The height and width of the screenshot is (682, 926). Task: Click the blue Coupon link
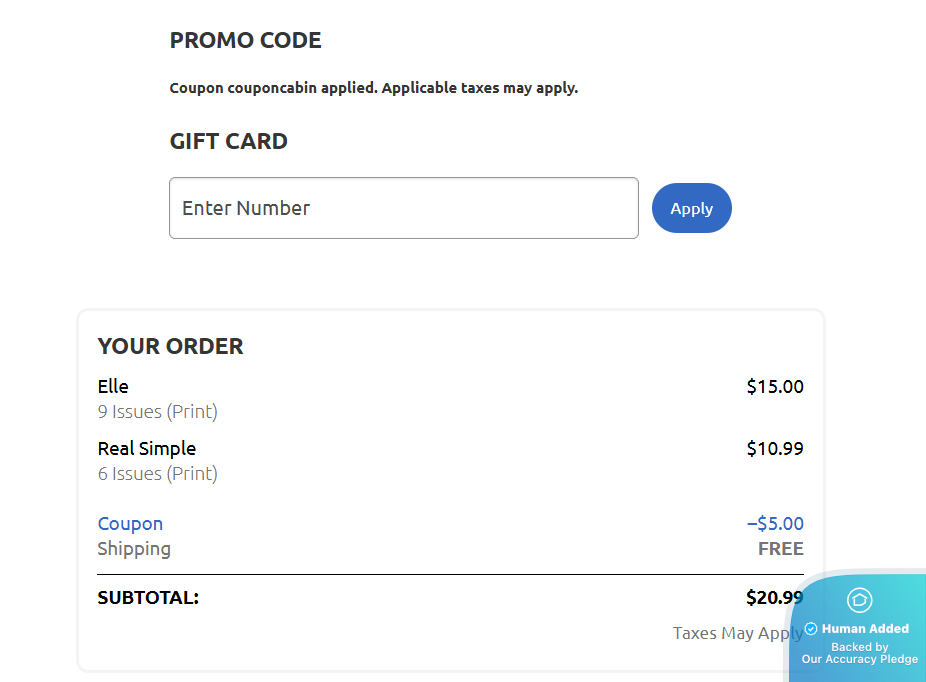point(130,523)
